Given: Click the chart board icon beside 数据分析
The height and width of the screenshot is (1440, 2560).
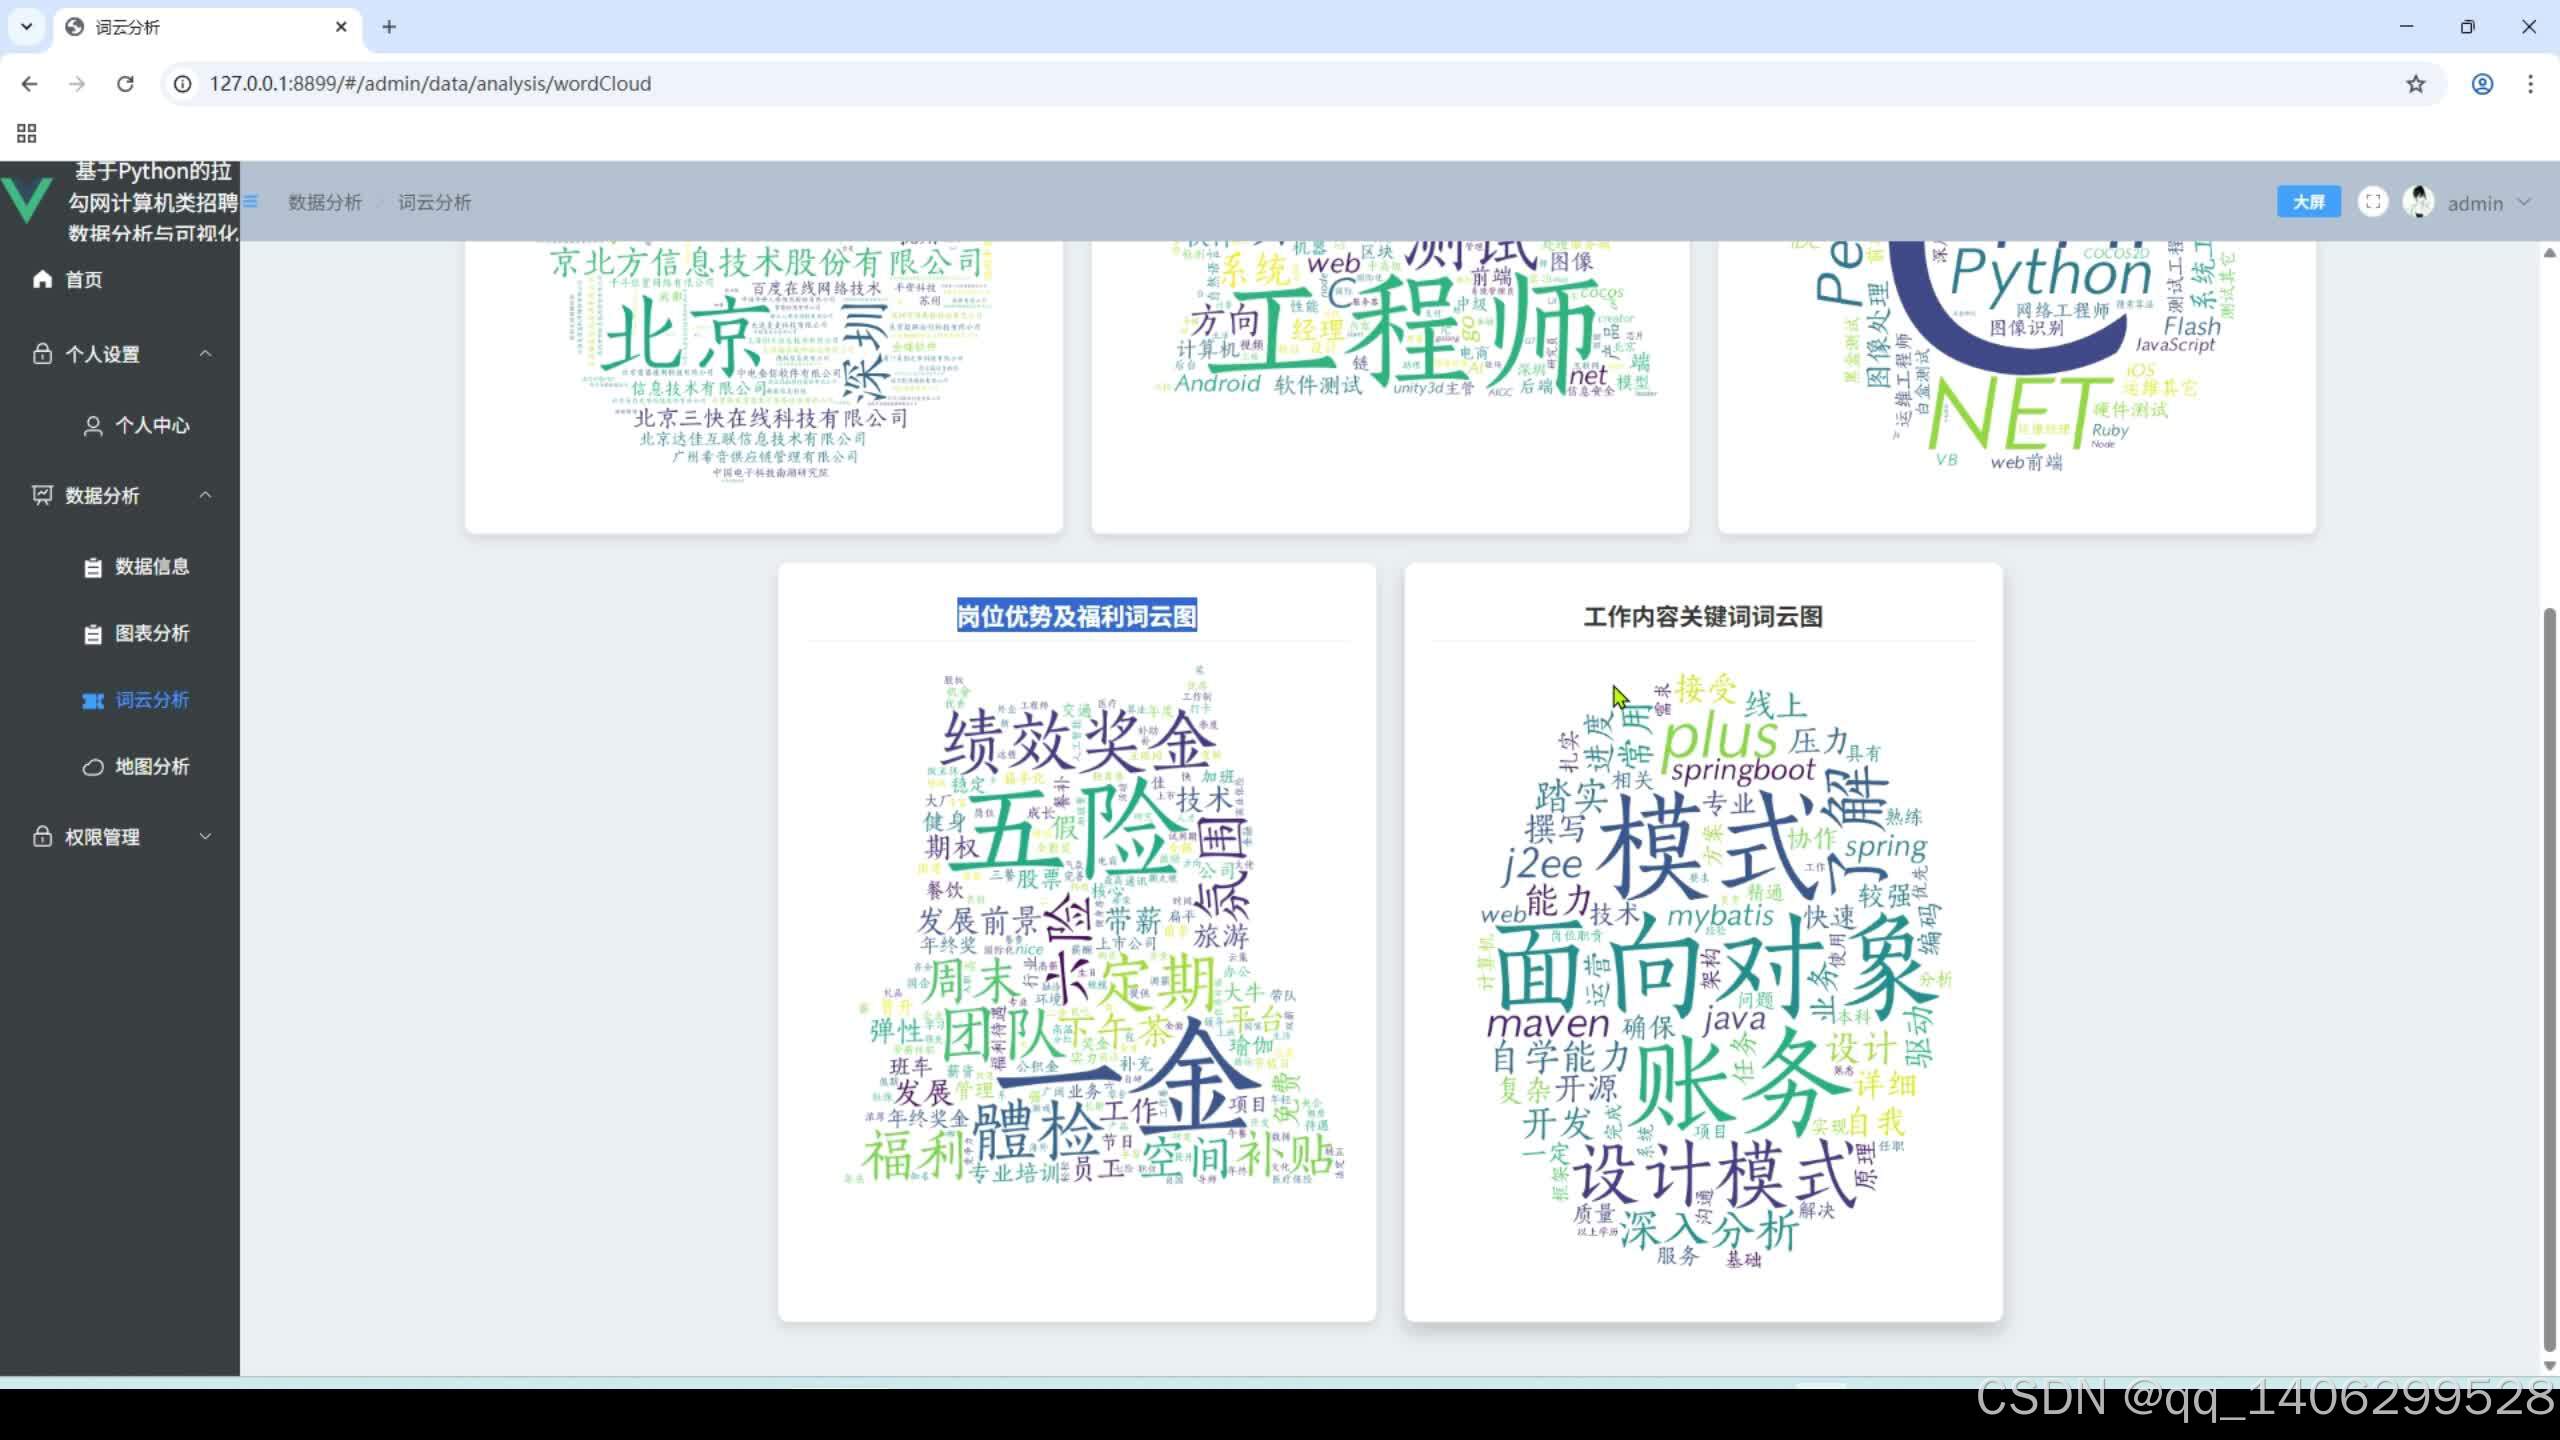Looking at the screenshot, I should [x=42, y=495].
